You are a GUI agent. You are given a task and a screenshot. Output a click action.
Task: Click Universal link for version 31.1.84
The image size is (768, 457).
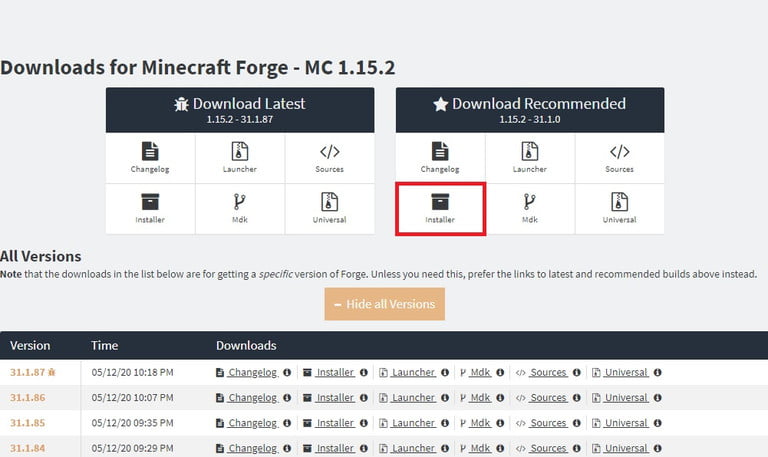point(626,448)
